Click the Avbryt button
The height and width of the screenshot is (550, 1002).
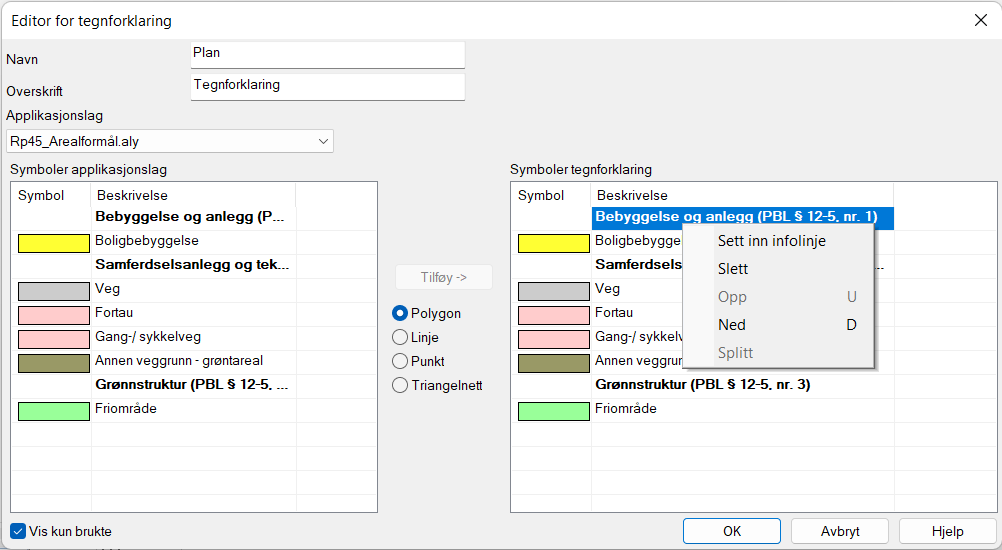click(840, 531)
